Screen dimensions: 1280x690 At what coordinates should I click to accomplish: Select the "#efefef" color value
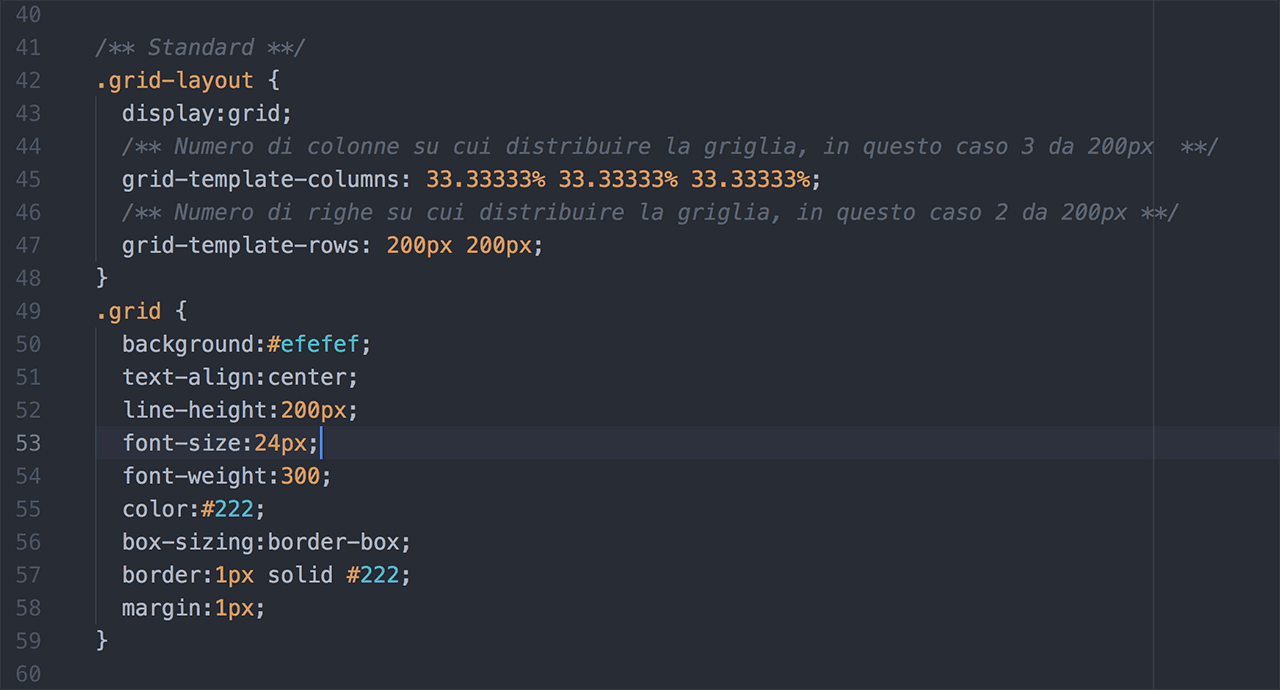313,344
